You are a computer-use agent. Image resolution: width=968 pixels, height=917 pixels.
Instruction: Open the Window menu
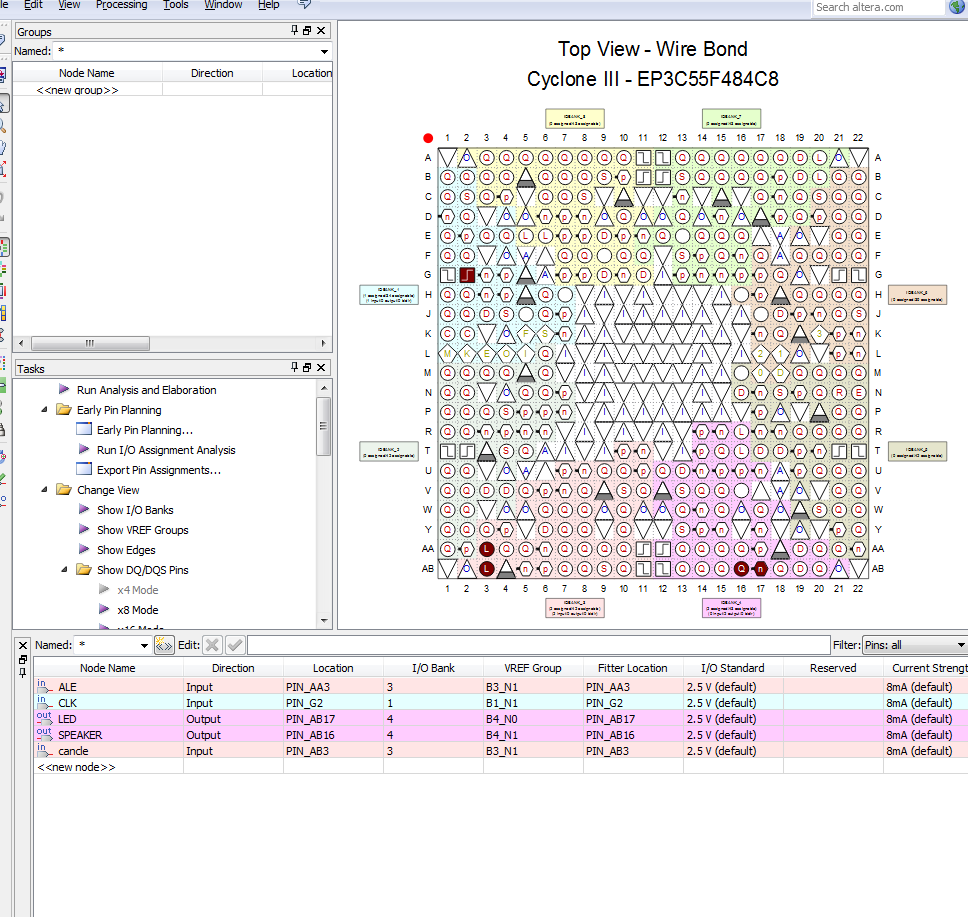coord(223,5)
